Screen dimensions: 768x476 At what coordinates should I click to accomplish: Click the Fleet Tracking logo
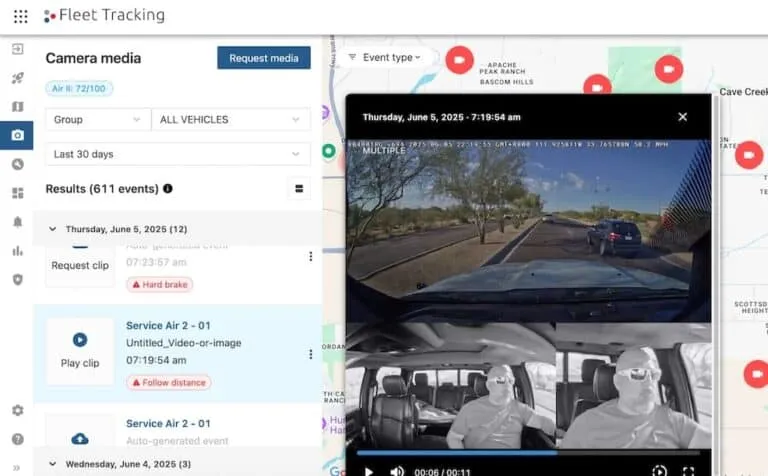tap(104, 15)
